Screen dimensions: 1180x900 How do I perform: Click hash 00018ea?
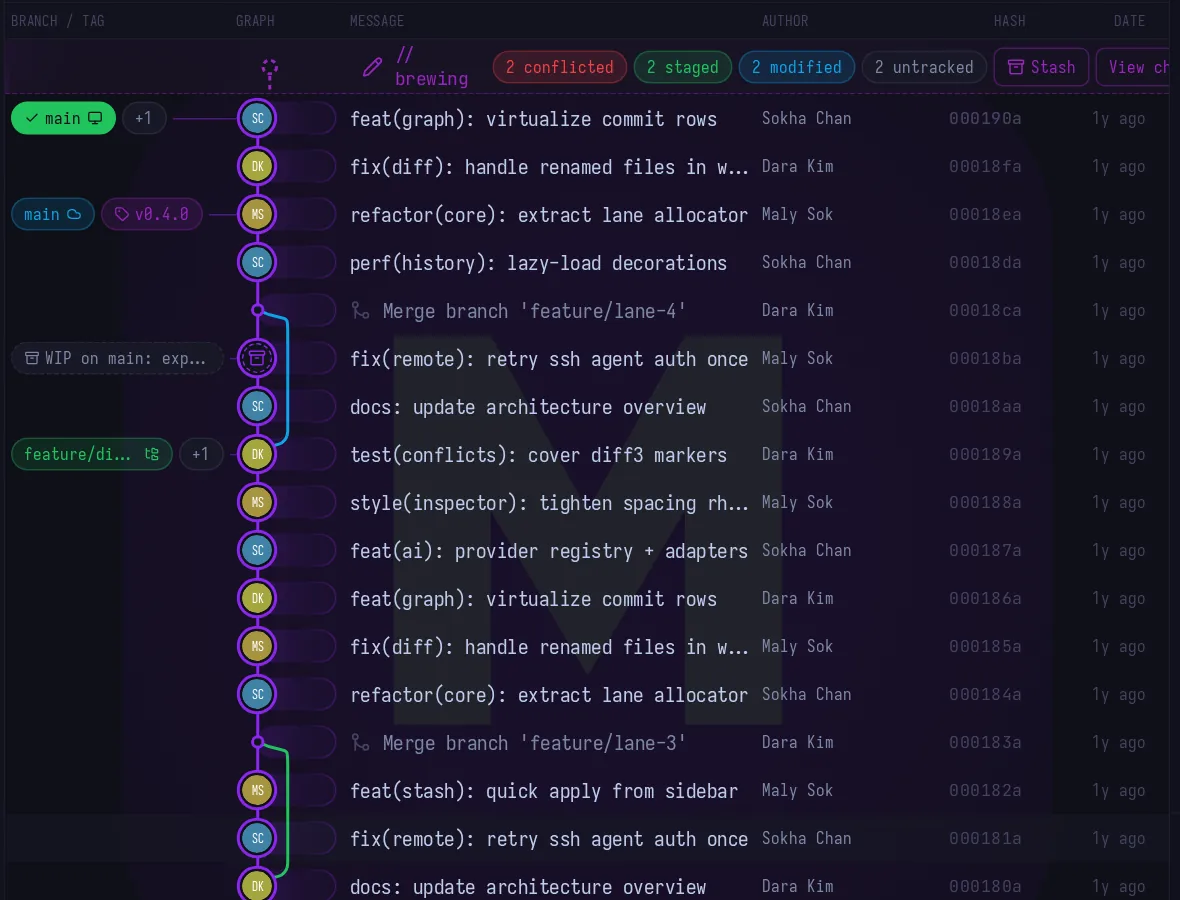coord(985,214)
